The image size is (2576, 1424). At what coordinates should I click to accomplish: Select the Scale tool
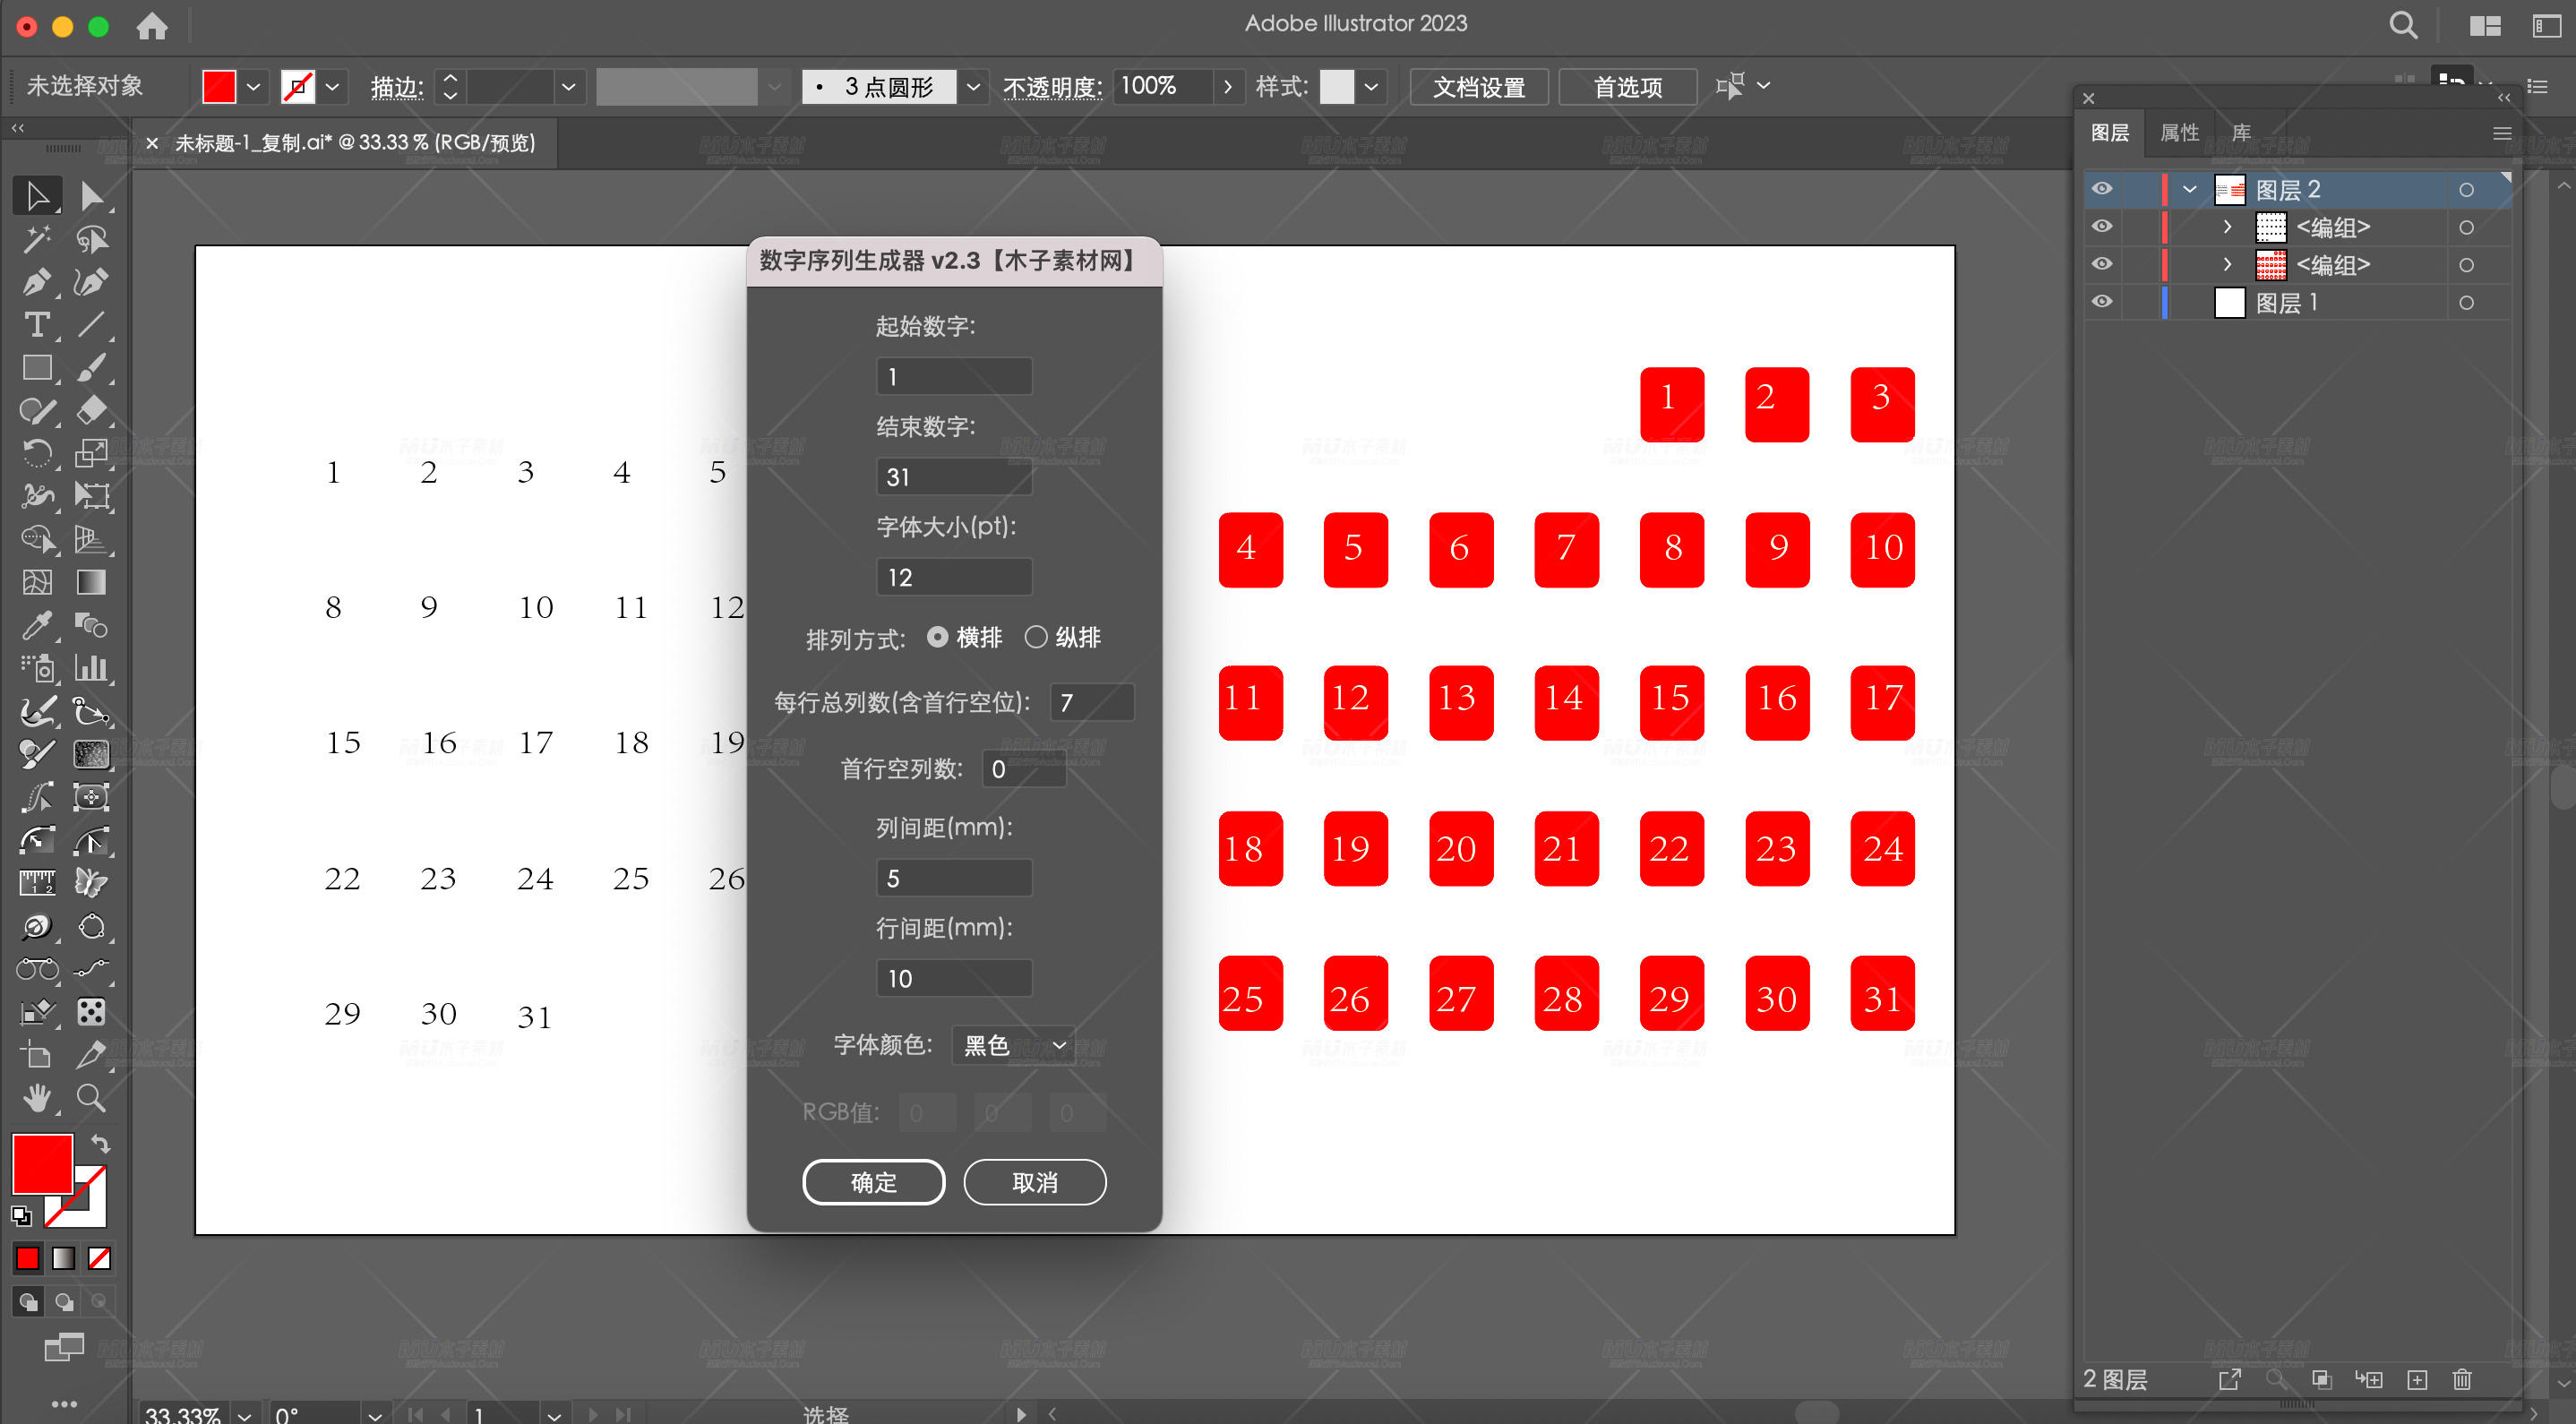(x=92, y=453)
